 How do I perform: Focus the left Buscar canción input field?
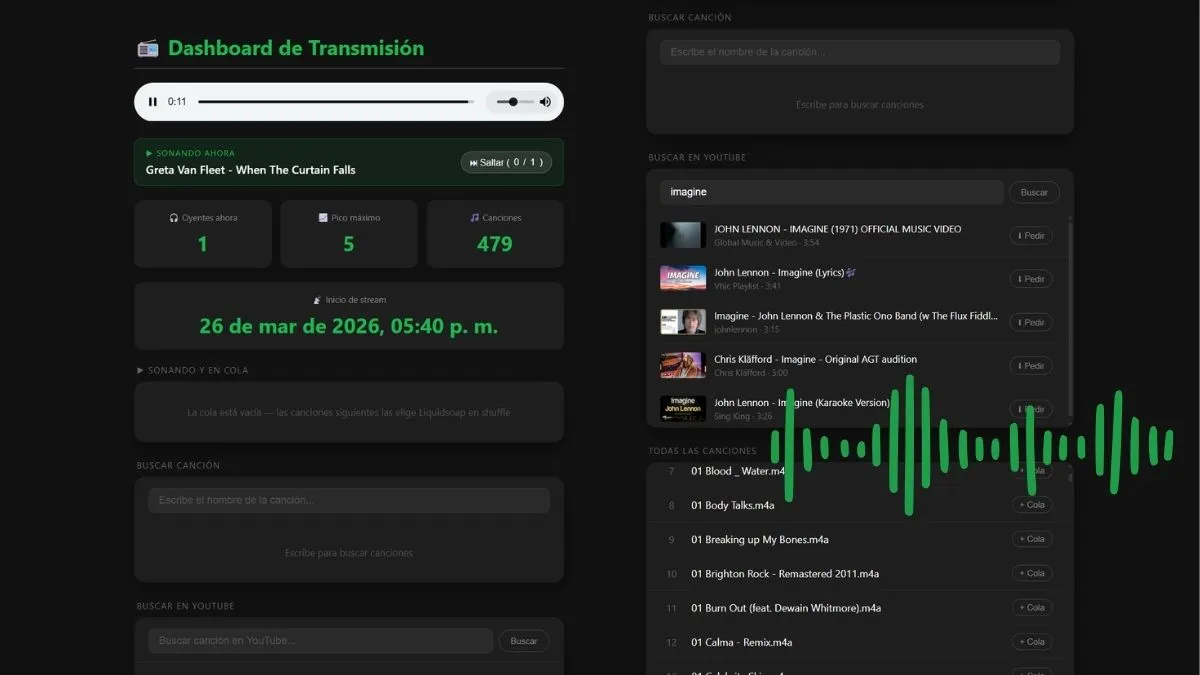tap(349, 500)
